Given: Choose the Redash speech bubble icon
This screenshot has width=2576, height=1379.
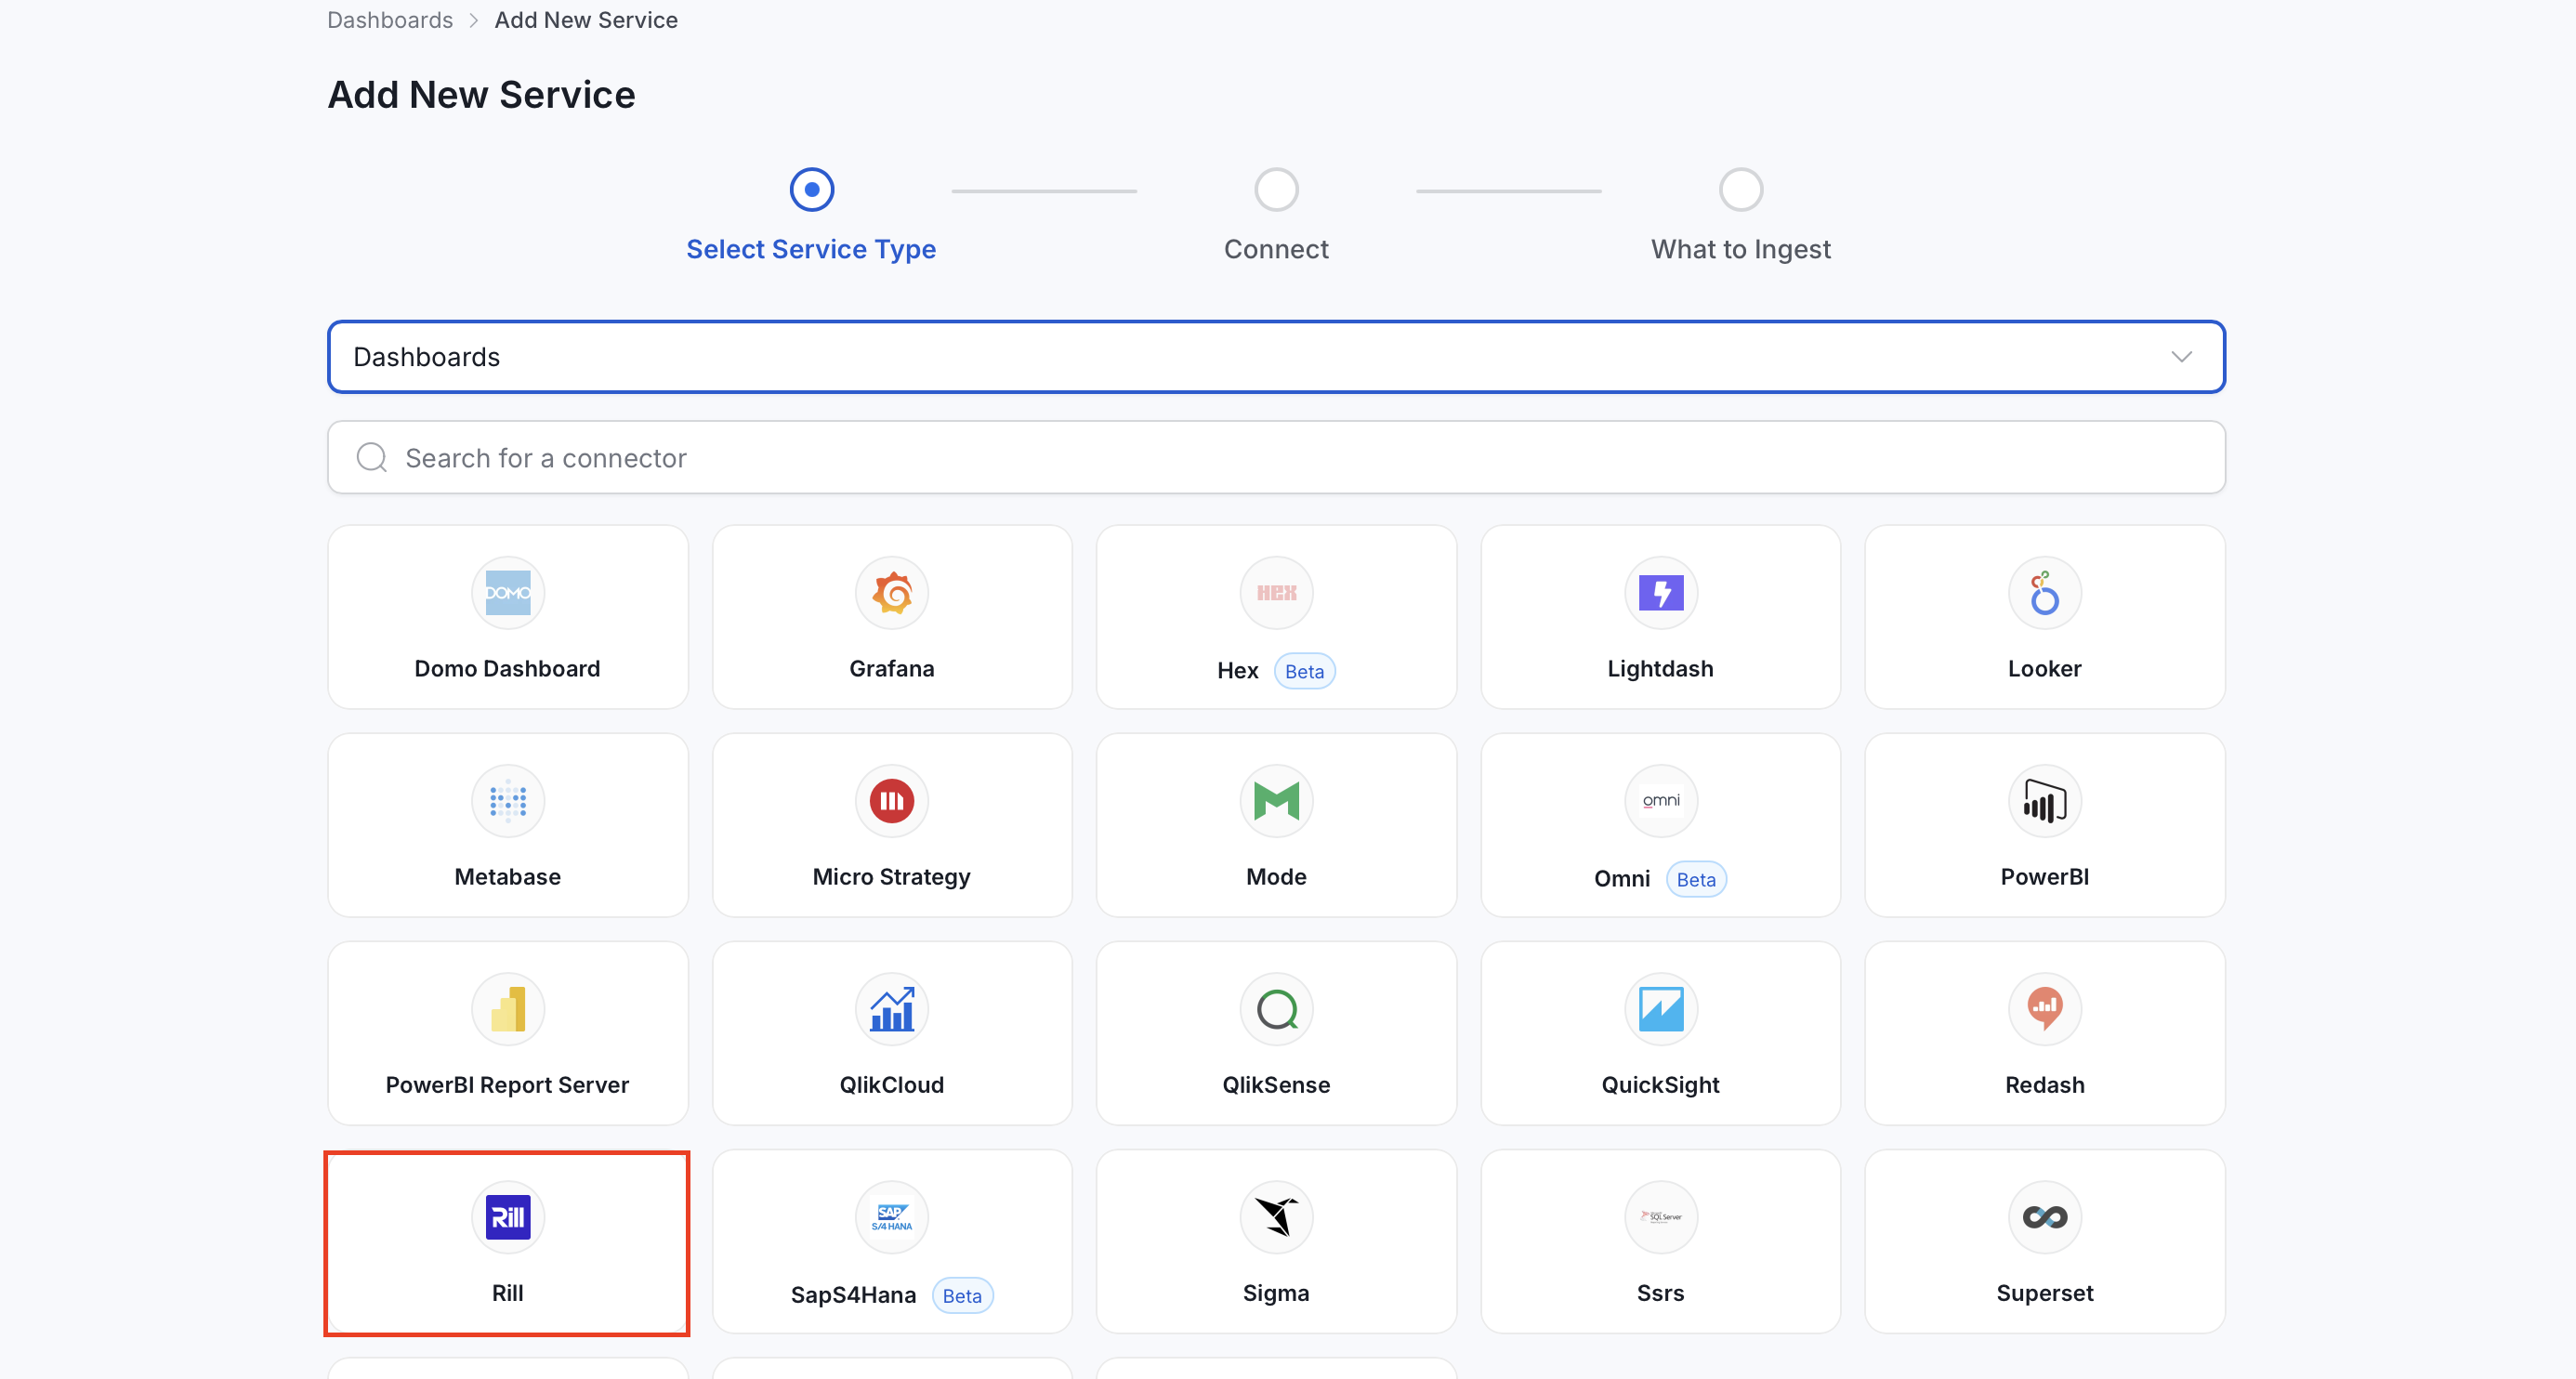Looking at the screenshot, I should click(2045, 1009).
